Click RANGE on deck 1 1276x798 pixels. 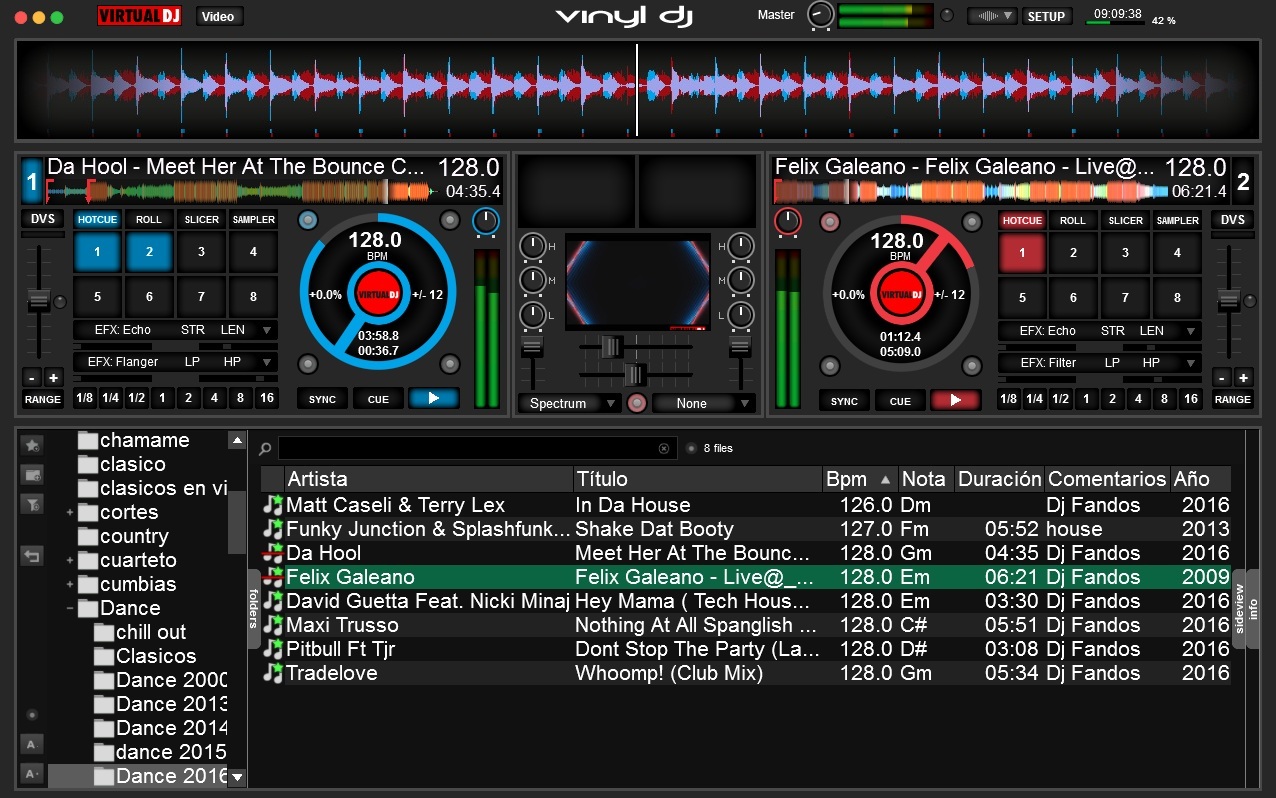43,399
